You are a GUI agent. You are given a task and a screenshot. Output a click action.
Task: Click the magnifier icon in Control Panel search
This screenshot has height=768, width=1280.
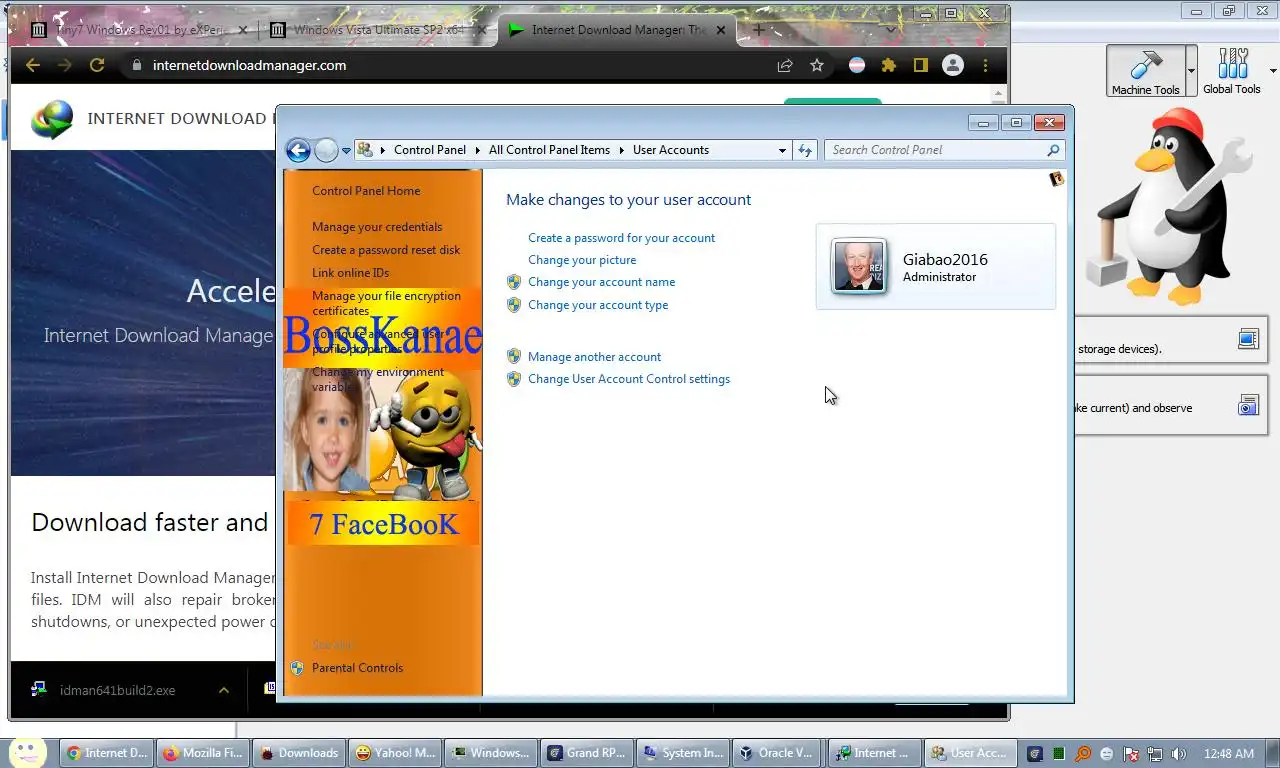click(1053, 150)
